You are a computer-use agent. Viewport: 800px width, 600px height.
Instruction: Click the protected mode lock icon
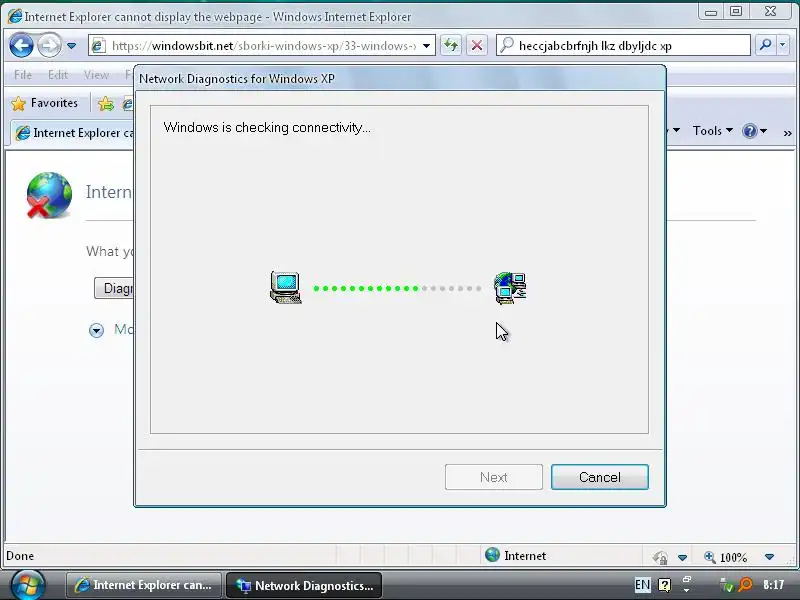pyautogui.click(x=660, y=557)
